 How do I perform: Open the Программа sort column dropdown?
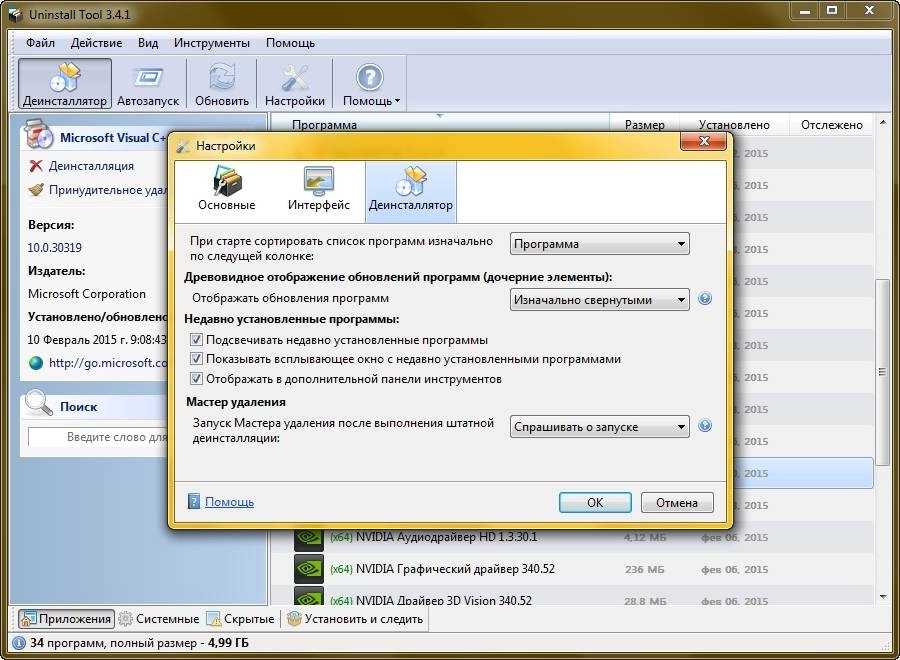[599, 244]
